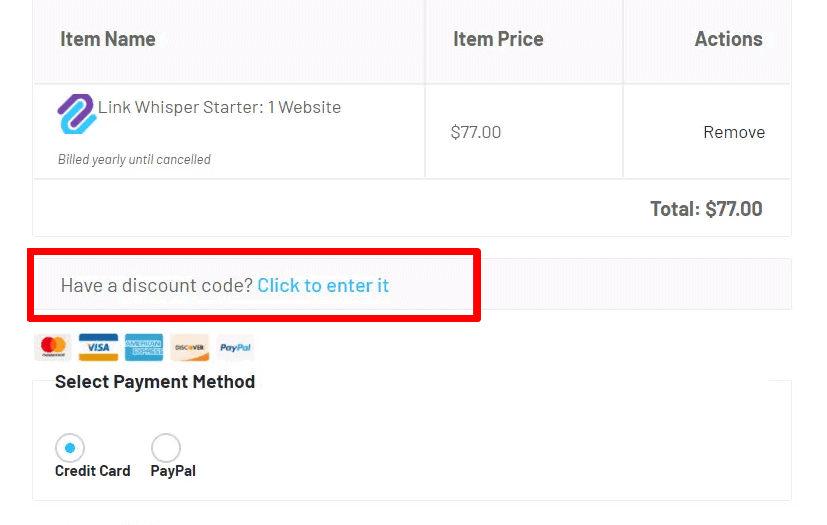Click the Credit Card label text
This screenshot has width=827, height=525.
point(93,471)
